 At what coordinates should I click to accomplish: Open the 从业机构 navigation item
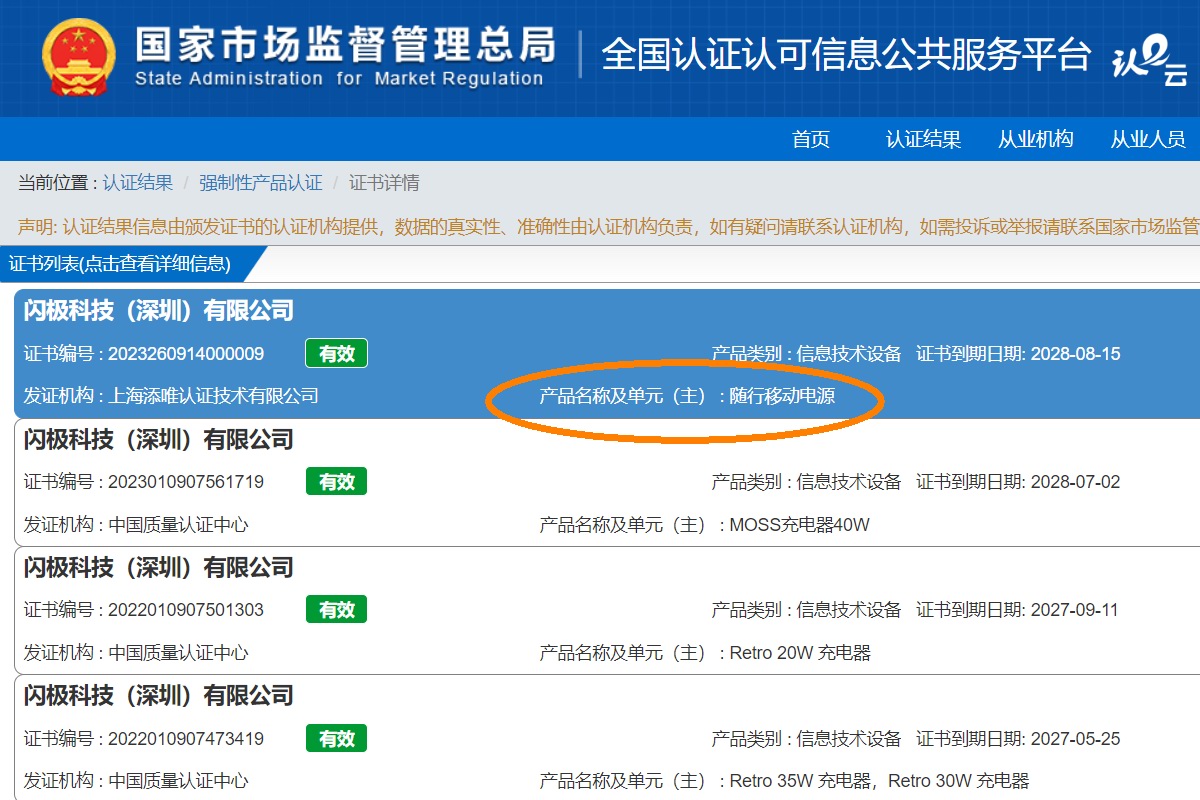click(1035, 139)
